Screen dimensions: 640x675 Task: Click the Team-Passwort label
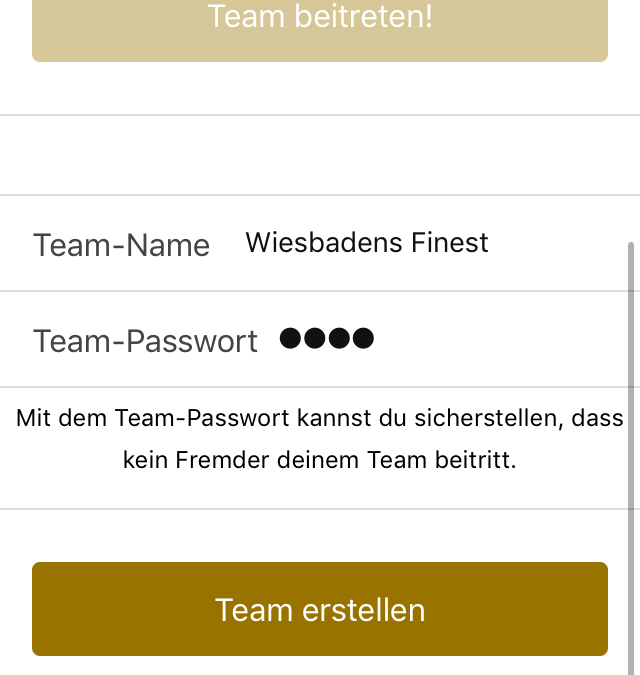tap(145, 341)
